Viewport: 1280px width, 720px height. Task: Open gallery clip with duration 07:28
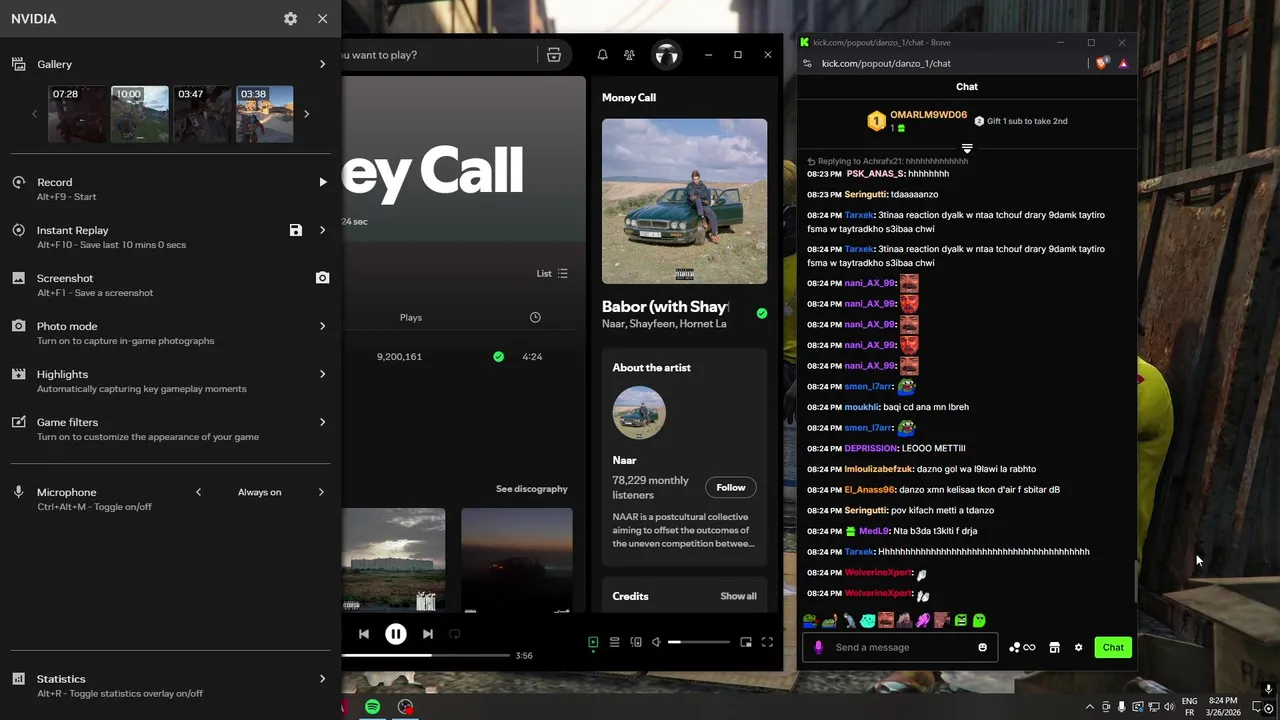[77, 114]
